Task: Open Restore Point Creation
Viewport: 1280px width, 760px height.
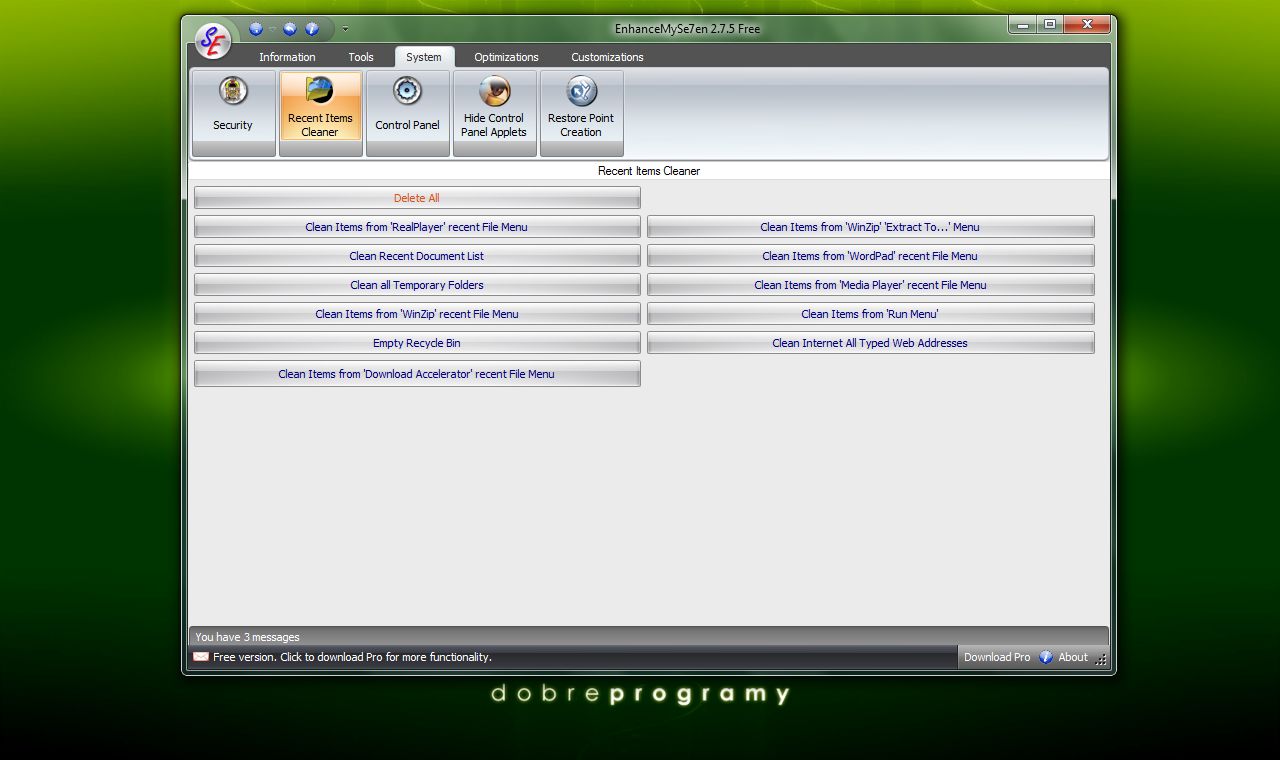Action: click(581, 113)
